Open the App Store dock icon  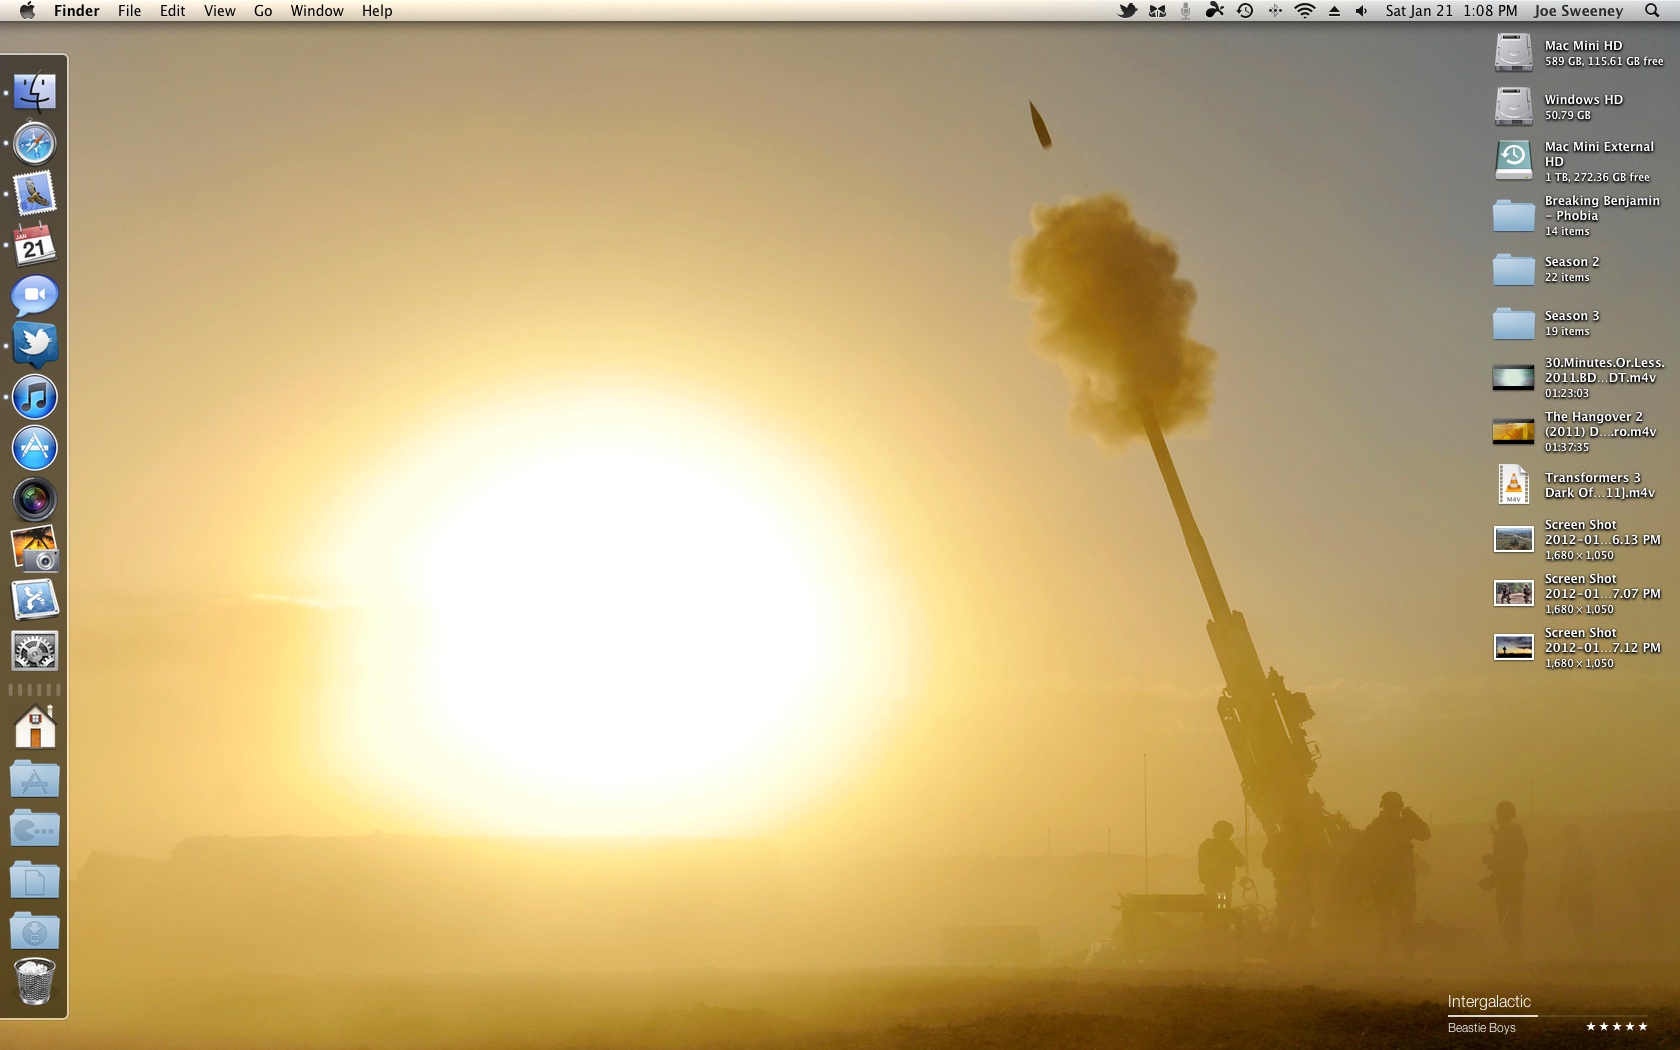click(35, 448)
